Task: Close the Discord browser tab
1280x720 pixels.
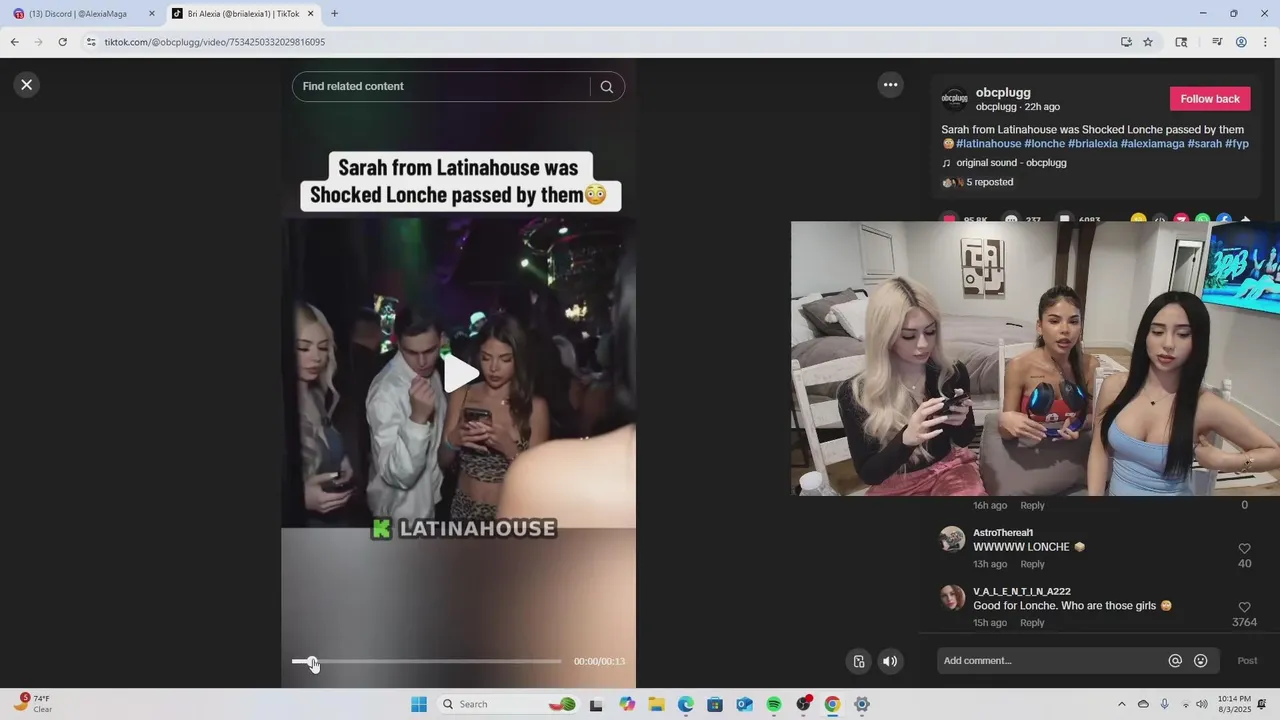Action: pyautogui.click(x=152, y=14)
